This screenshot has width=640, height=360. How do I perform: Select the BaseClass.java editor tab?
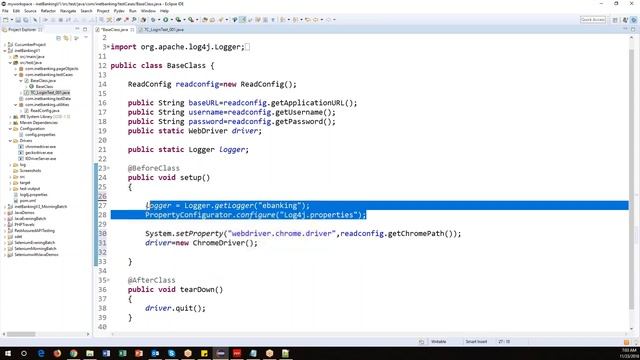[x=114, y=29]
